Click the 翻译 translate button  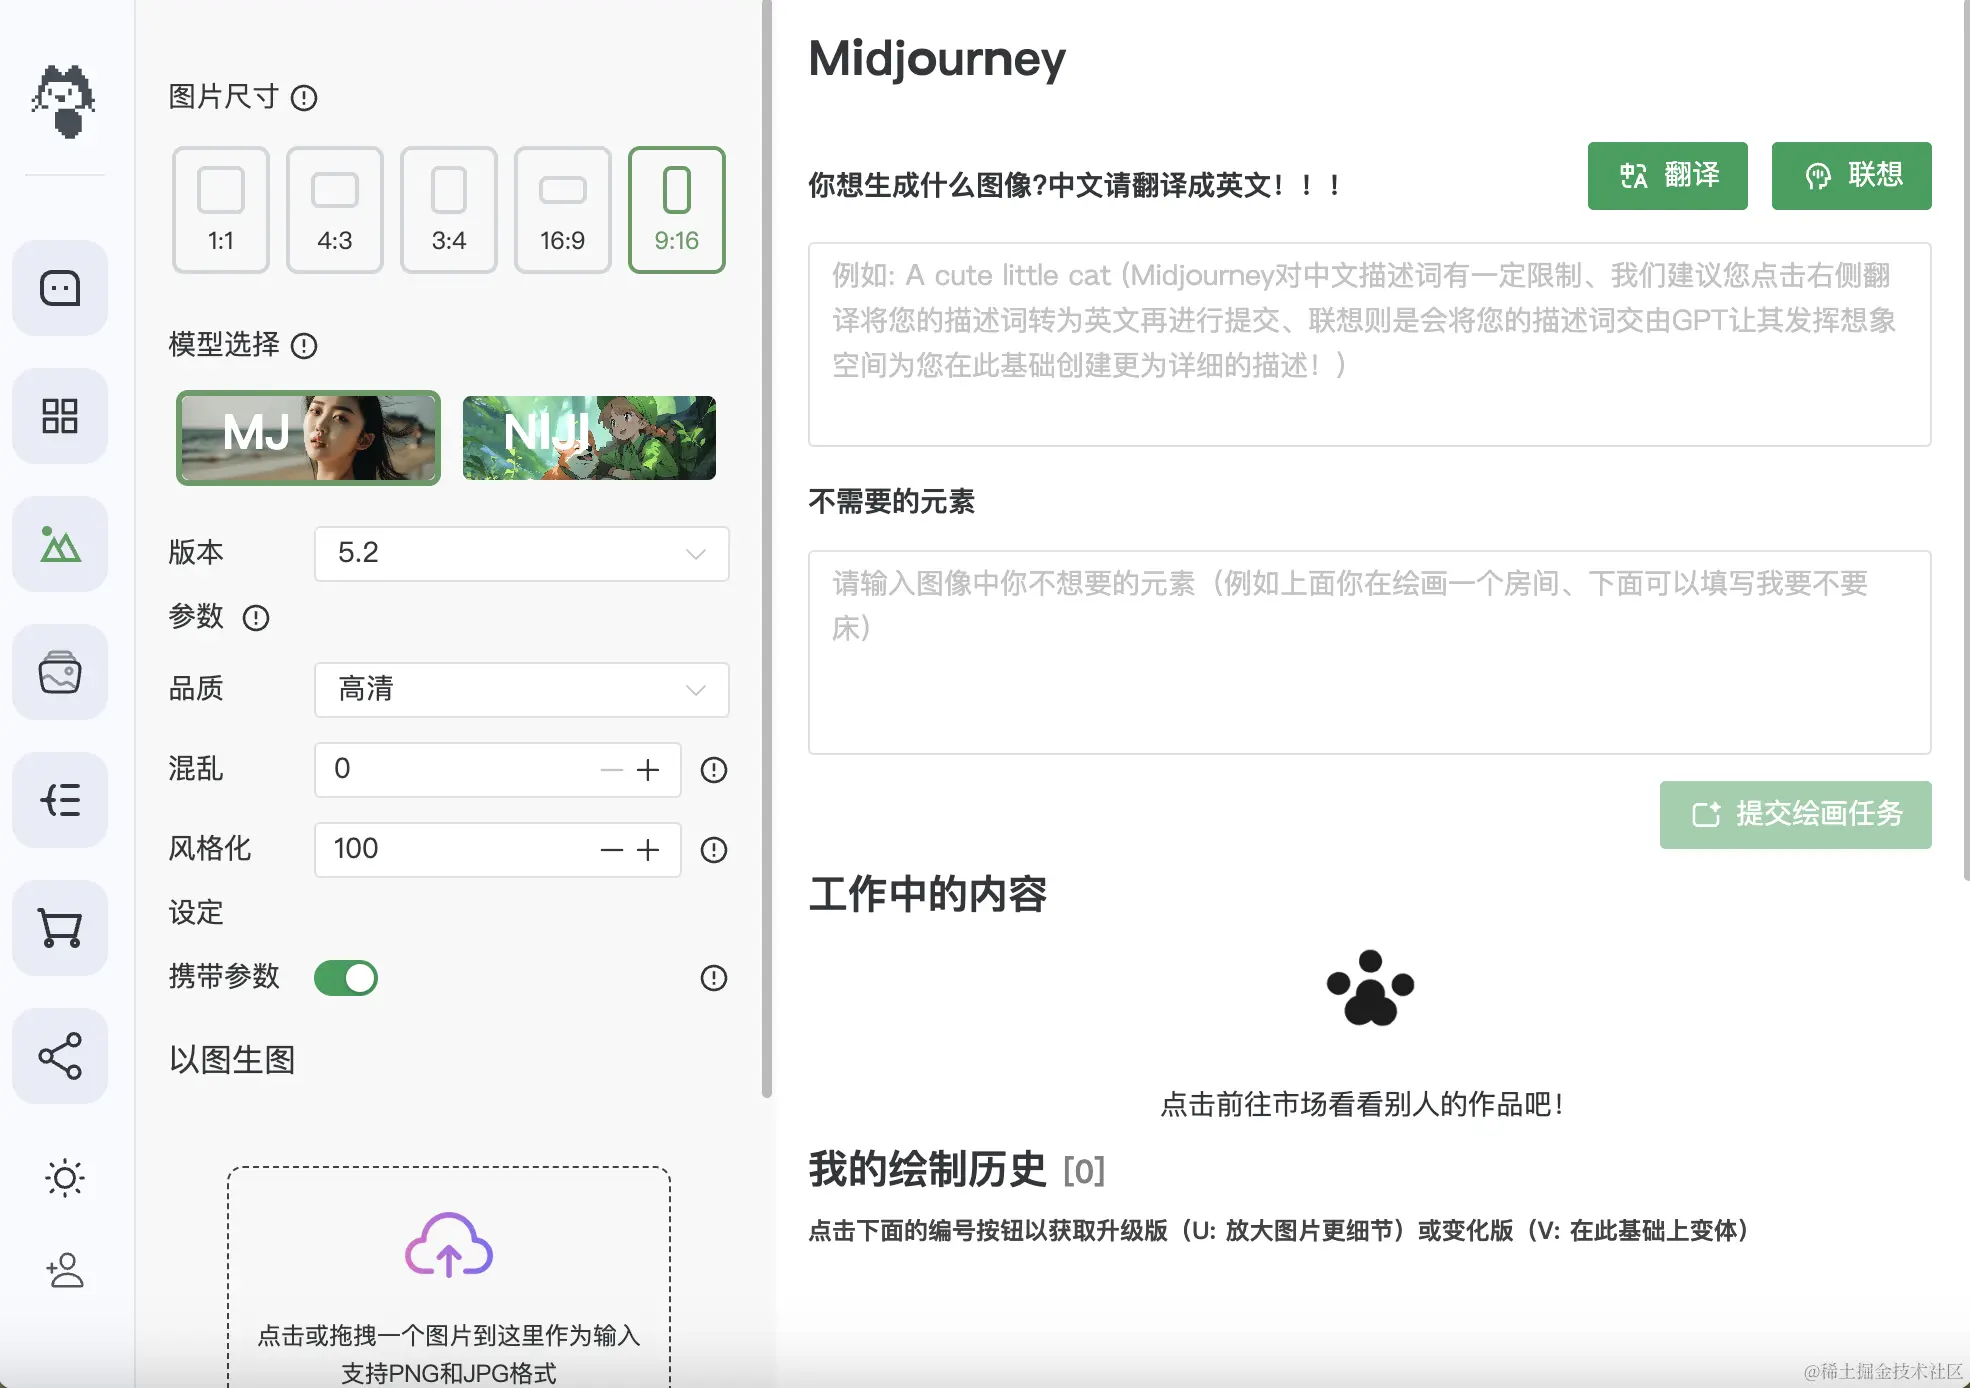1668,176
